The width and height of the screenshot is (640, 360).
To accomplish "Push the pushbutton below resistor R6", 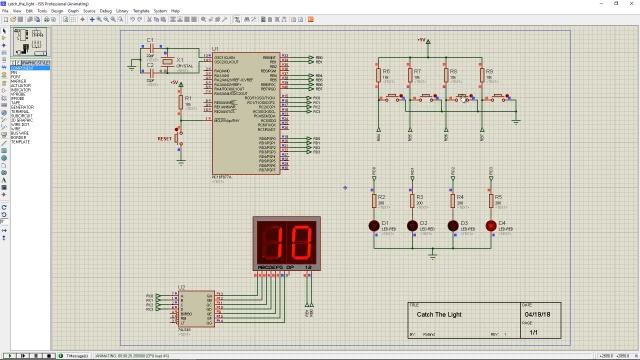I will click(x=392, y=97).
